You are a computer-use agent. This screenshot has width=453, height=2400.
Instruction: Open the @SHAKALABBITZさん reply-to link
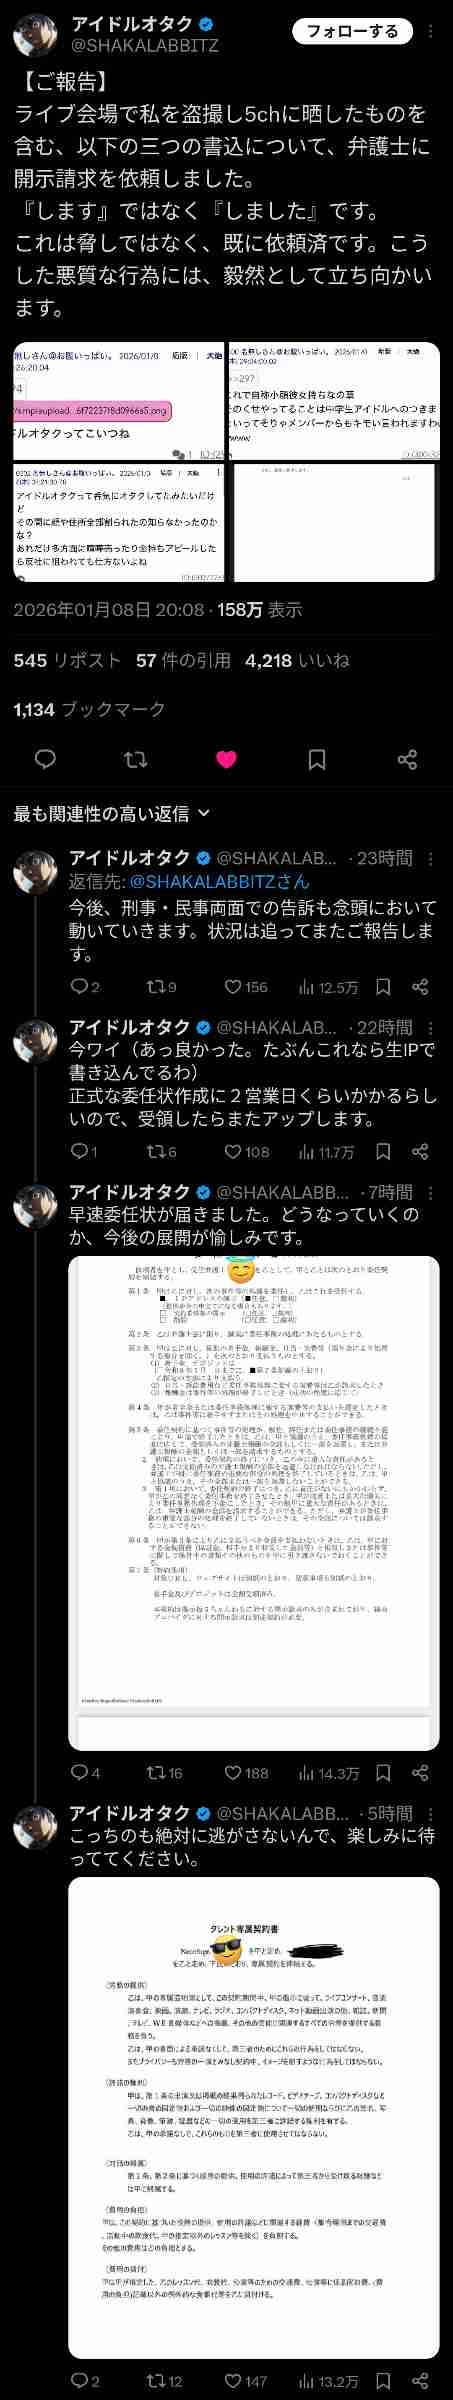pos(220,881)
